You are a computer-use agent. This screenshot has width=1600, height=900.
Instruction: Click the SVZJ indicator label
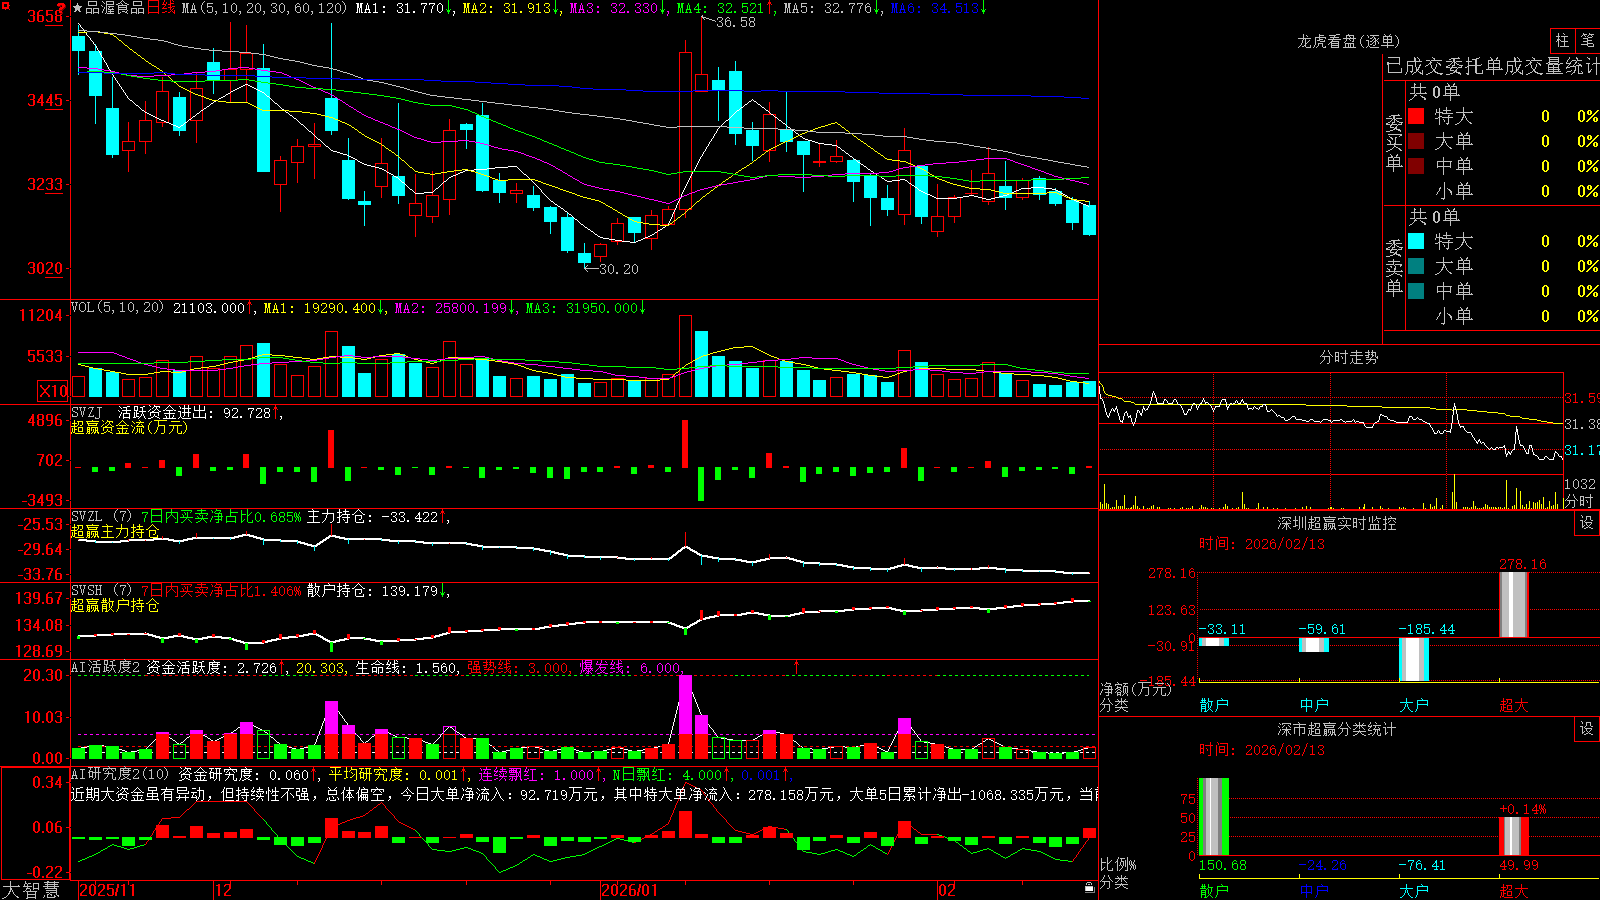coord(87,412)
